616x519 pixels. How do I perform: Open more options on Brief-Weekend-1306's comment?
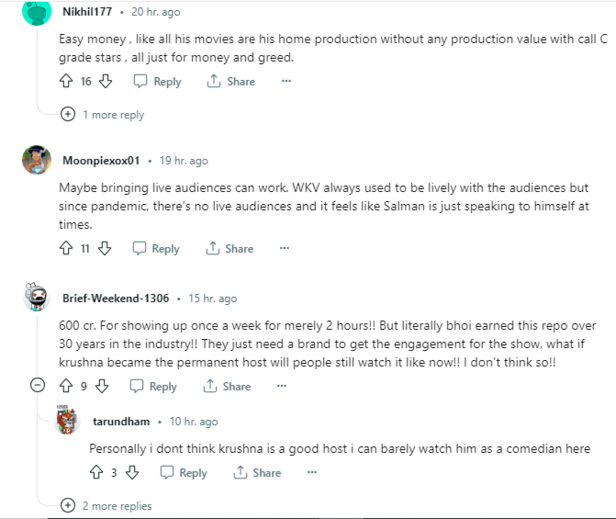pyautogui.click(x=283, y=386)
